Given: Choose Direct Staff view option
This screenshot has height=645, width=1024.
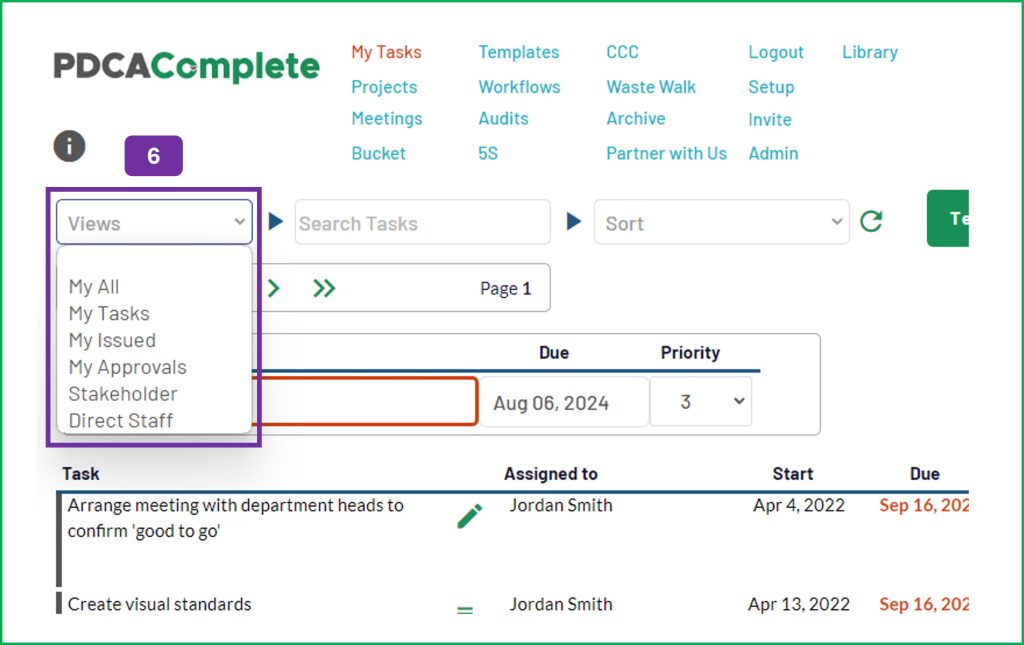Looking at the screenshot, I should (121, 420).
